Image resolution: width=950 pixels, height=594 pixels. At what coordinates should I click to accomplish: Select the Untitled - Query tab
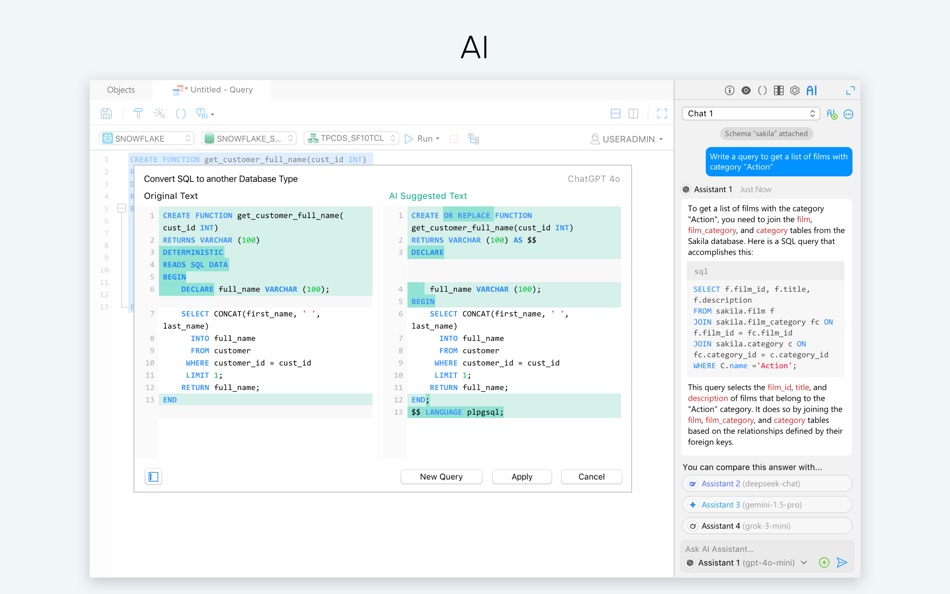point(212,90)
